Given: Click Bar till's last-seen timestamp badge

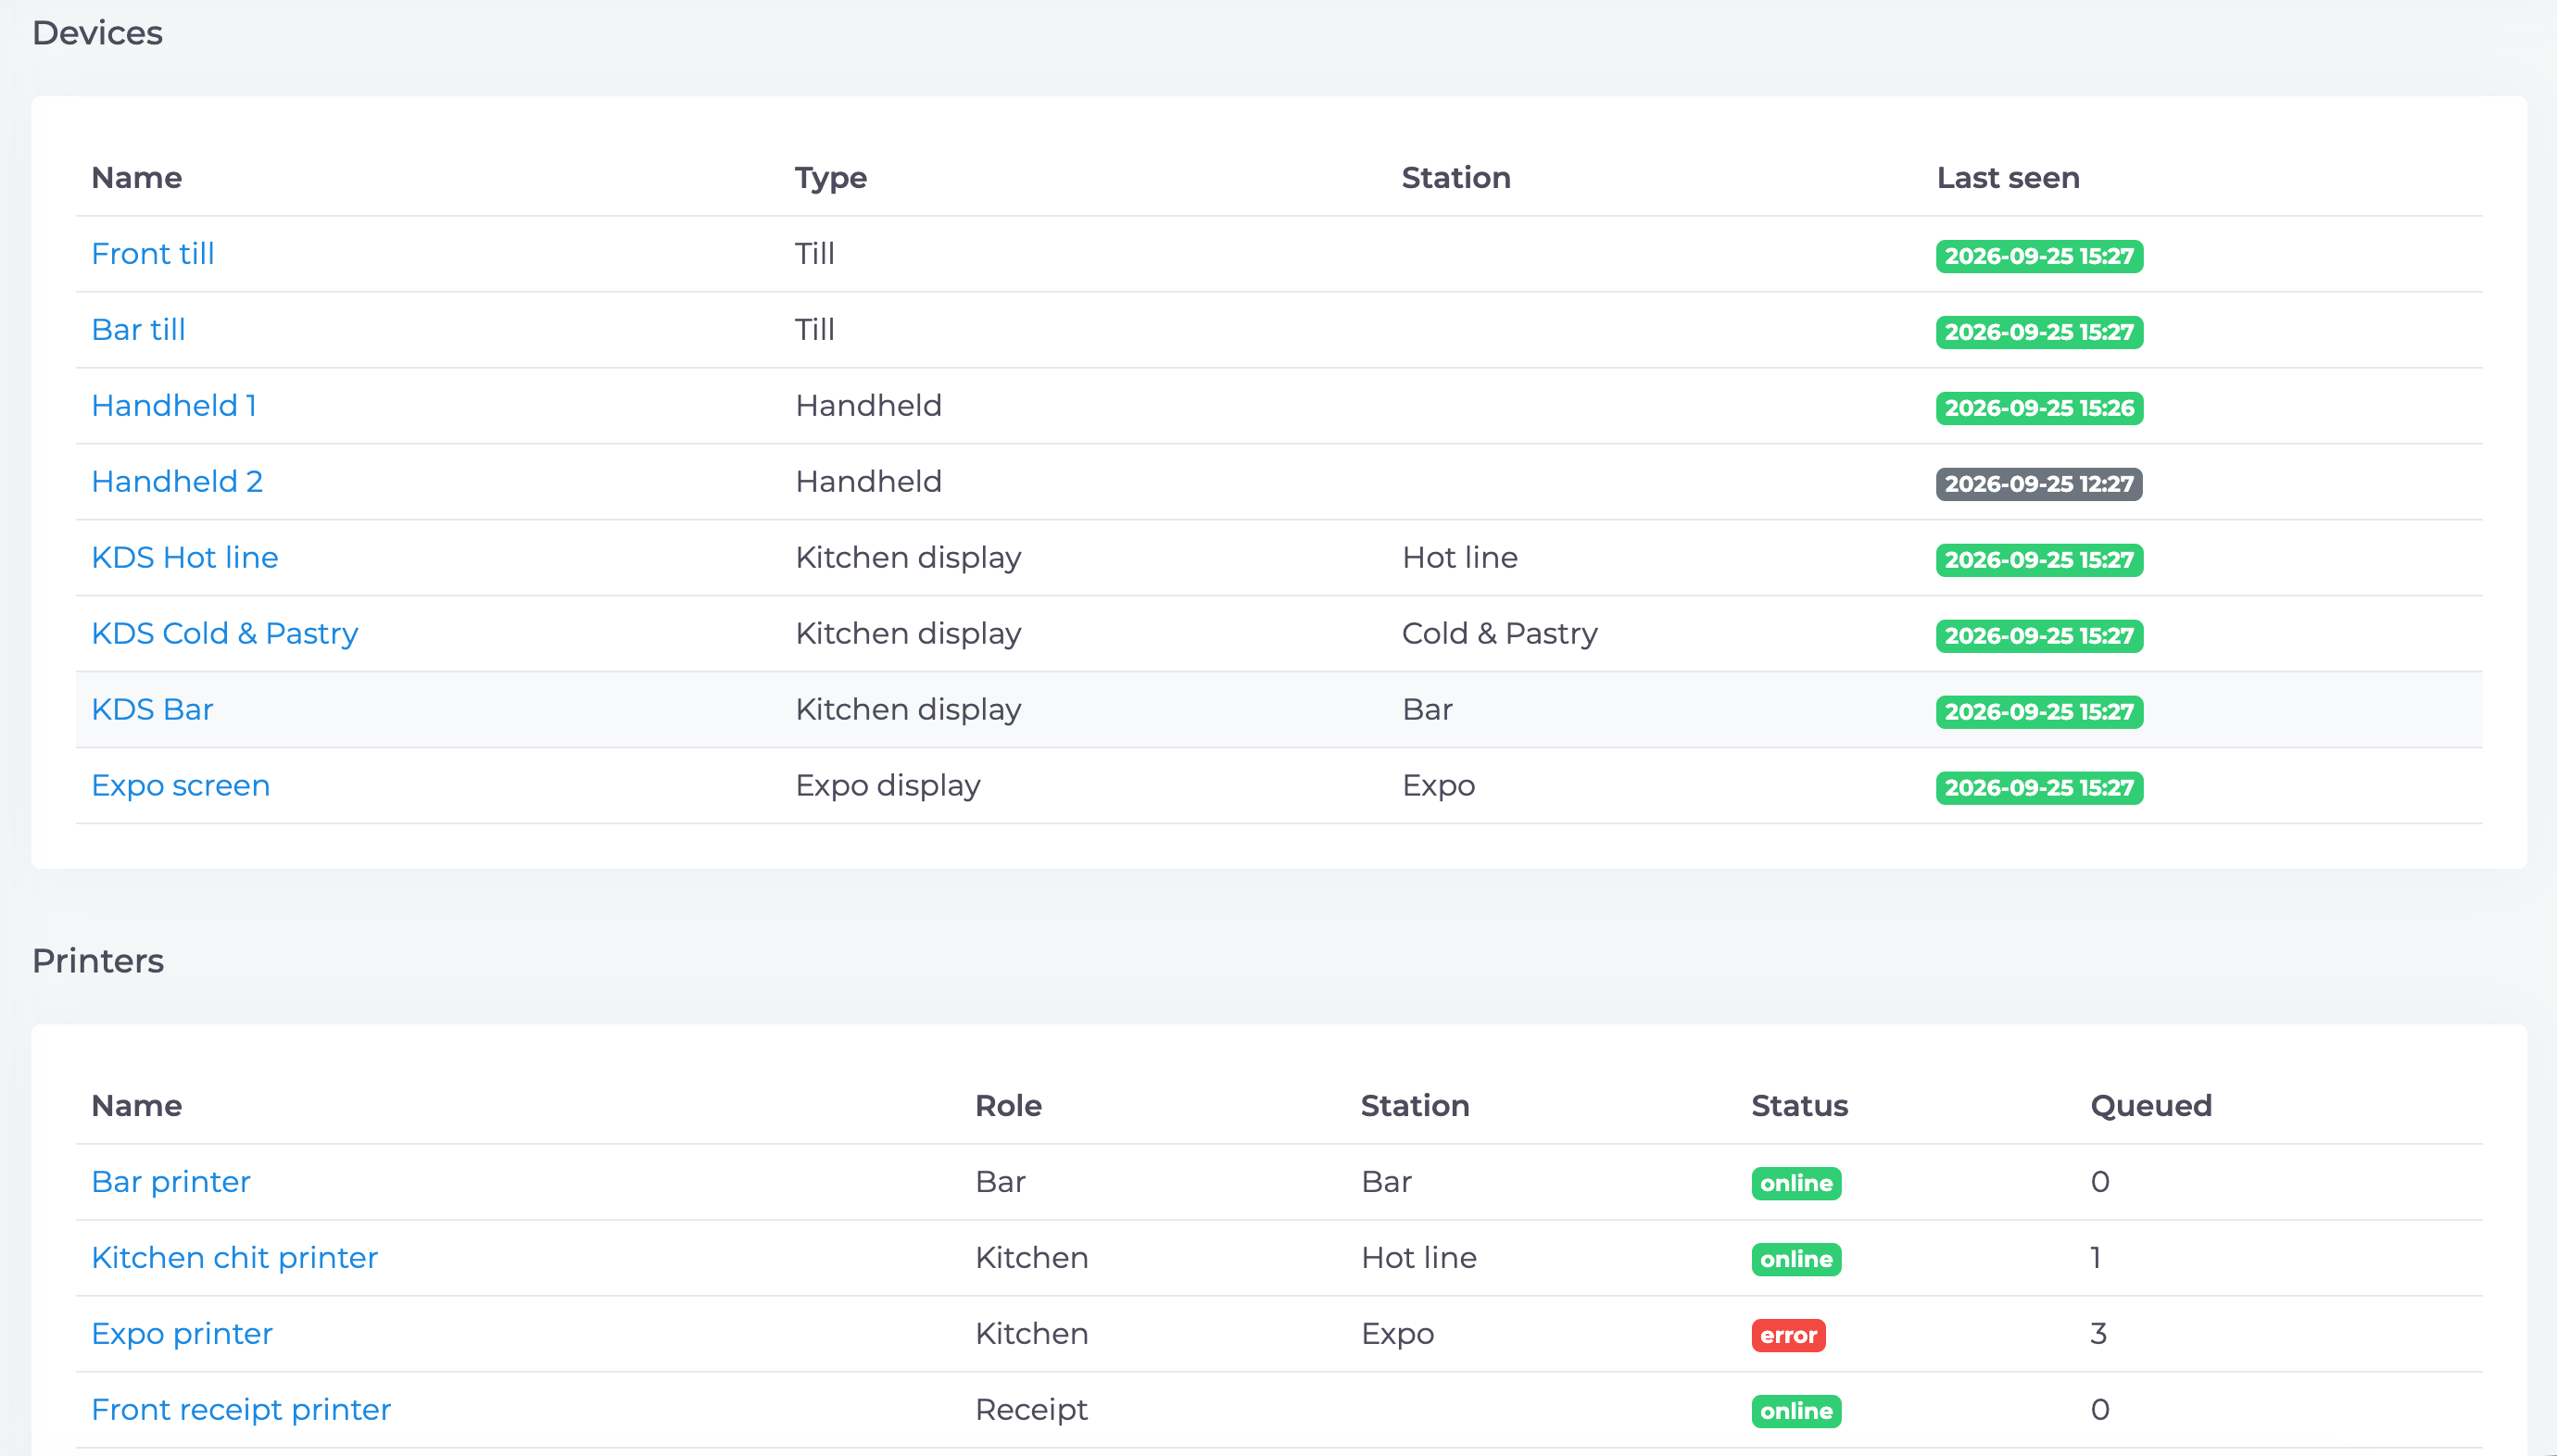Looking at the screenshot, I should pyautogui.click(x=2039, y=332).
